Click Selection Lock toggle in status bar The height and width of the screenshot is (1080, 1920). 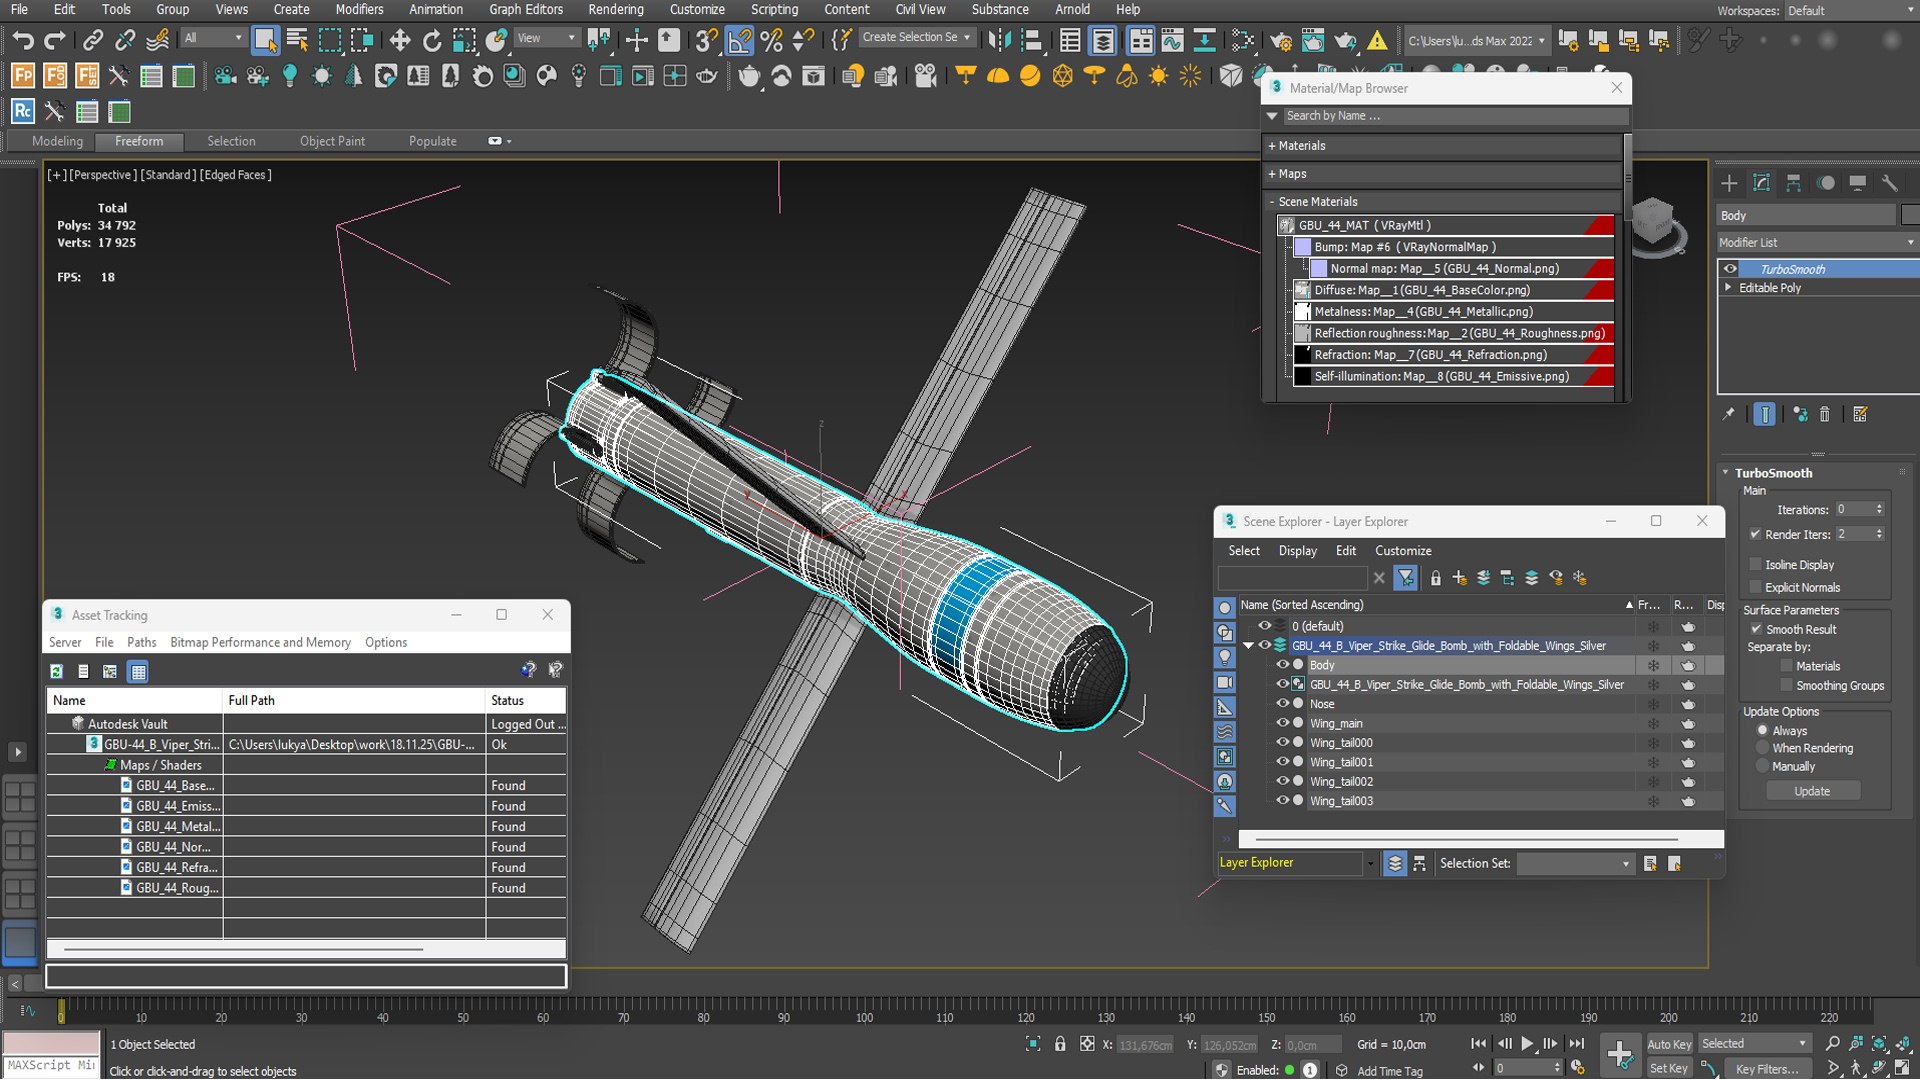1060,1044
